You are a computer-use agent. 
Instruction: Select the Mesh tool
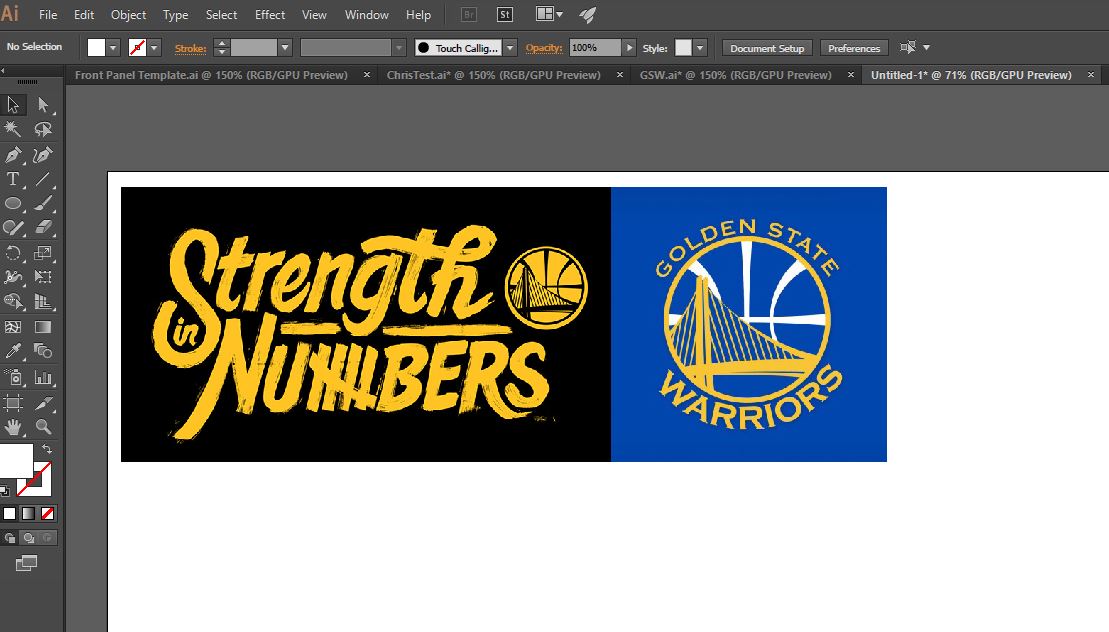13,327
